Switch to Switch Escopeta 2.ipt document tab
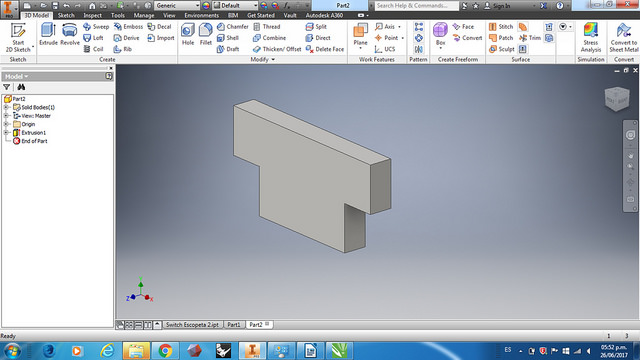 [x=193, y=325]
